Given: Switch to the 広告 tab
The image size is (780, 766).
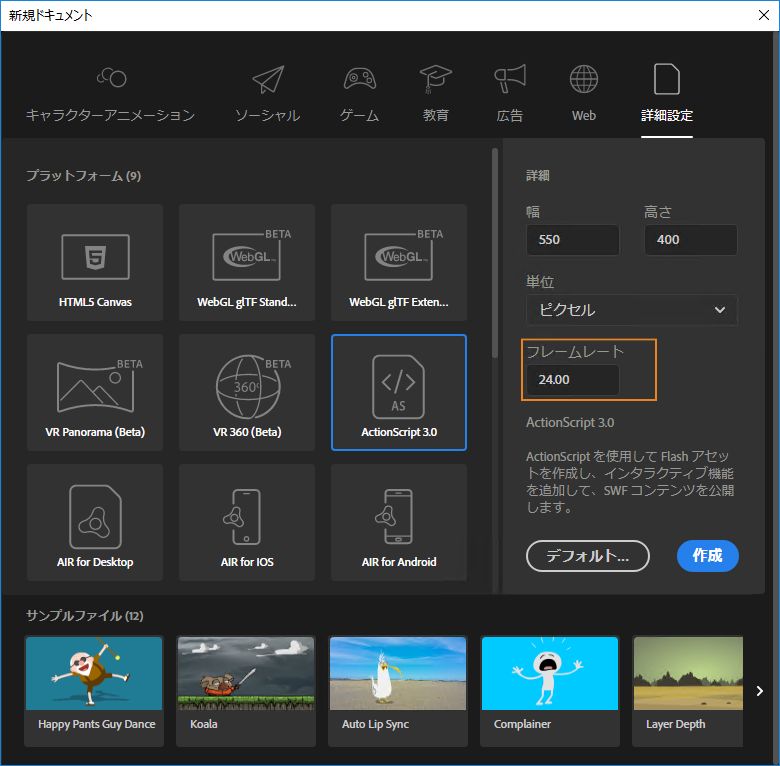Looking at the screenshot, I should click(510, 95).
